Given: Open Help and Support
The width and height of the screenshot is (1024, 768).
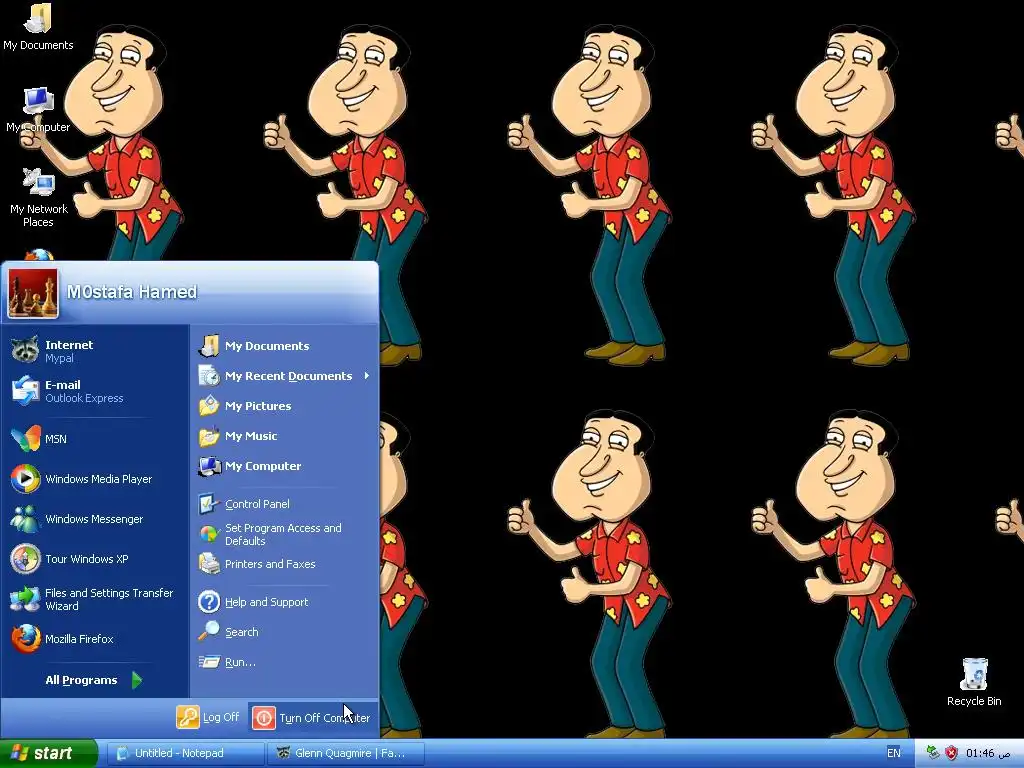Looking at the screenshot, I should point(285,602).
